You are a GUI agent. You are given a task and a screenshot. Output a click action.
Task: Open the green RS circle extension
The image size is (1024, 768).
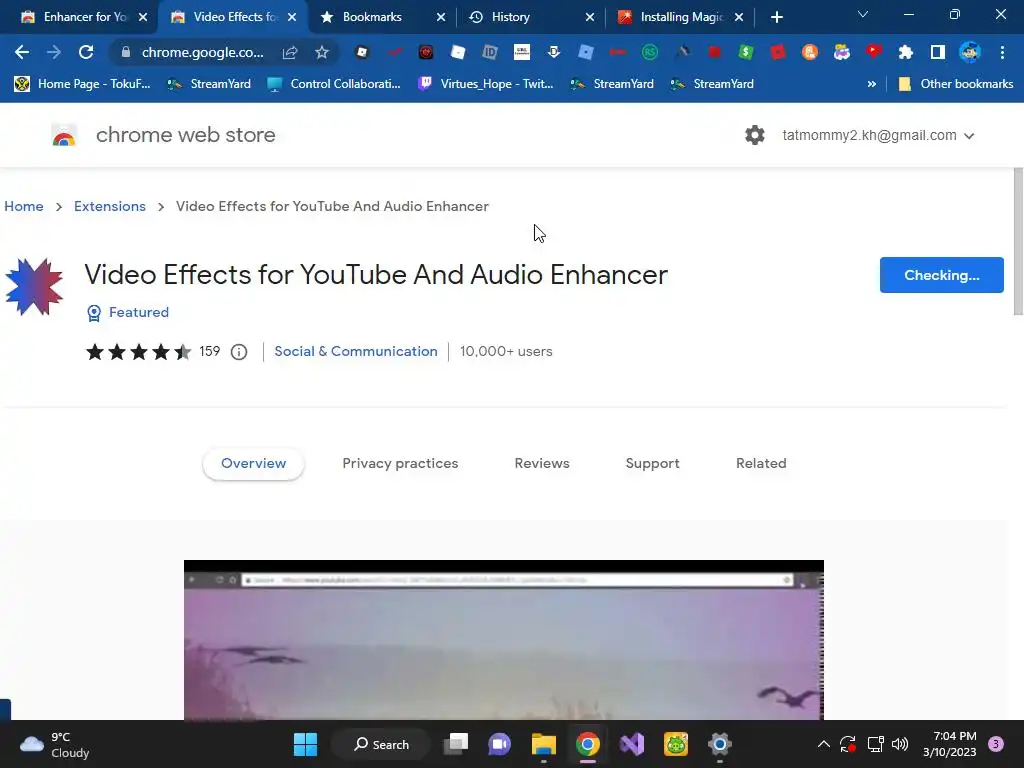click(650, 52)
